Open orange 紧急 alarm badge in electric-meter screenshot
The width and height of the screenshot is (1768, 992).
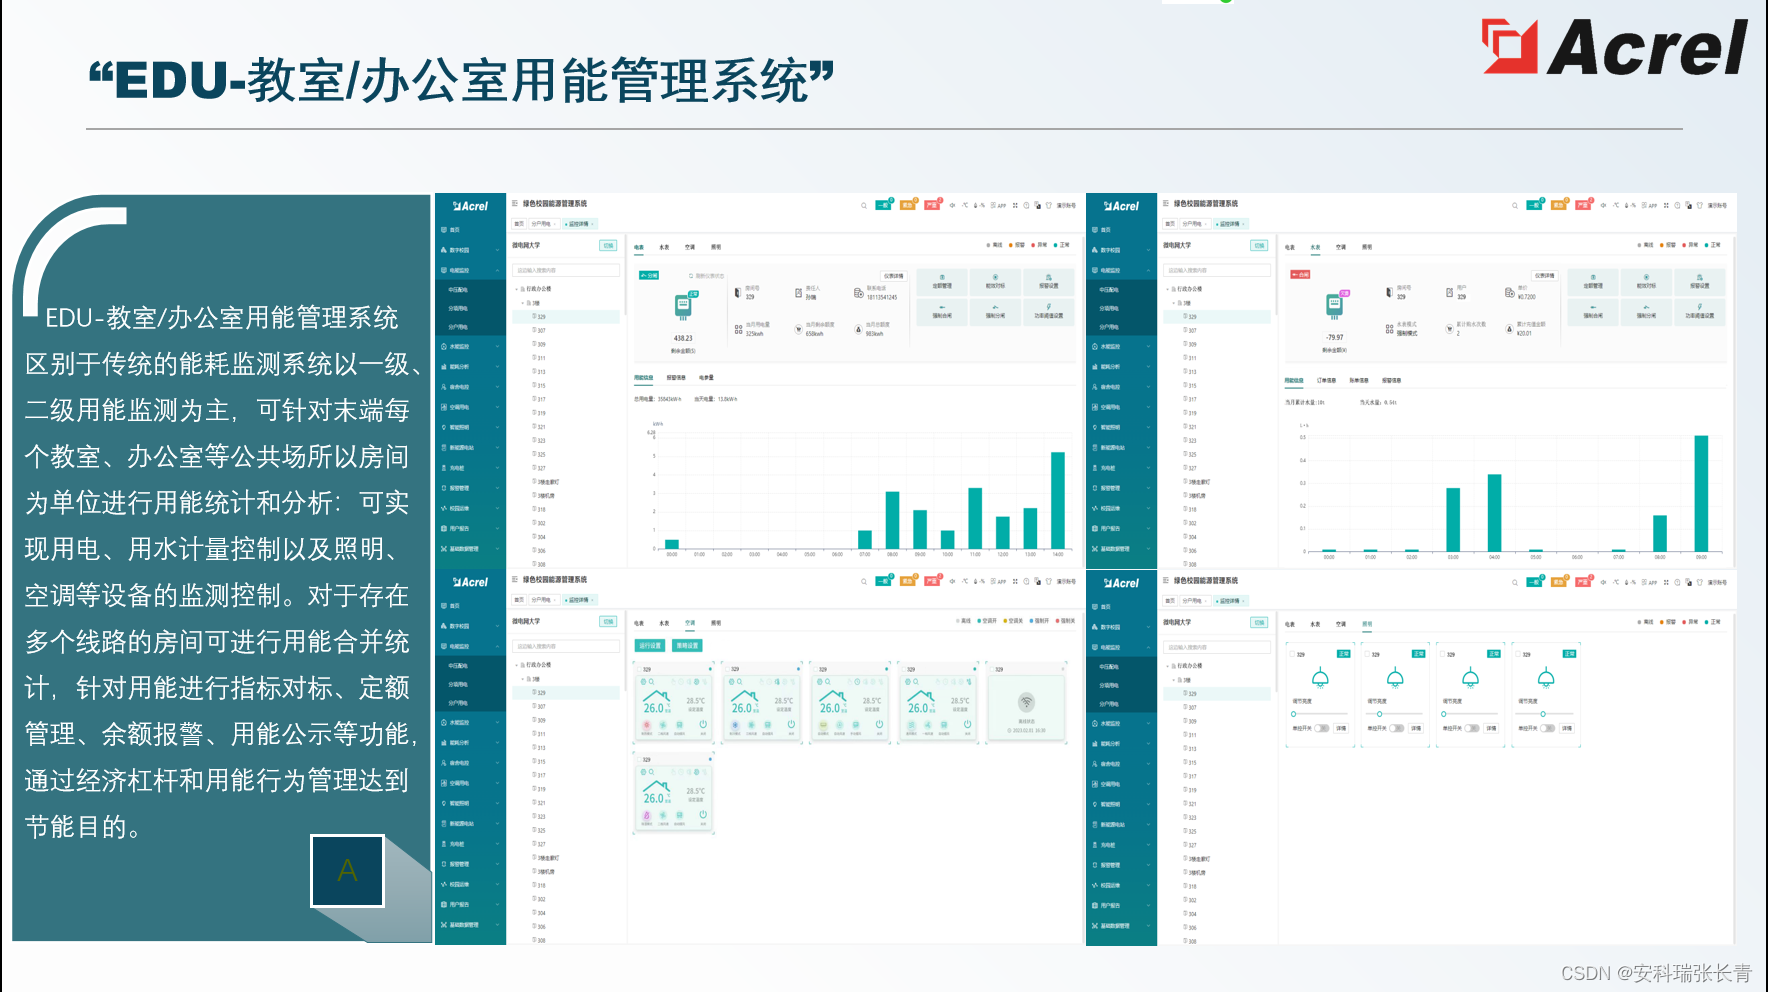tap(908, 205)
